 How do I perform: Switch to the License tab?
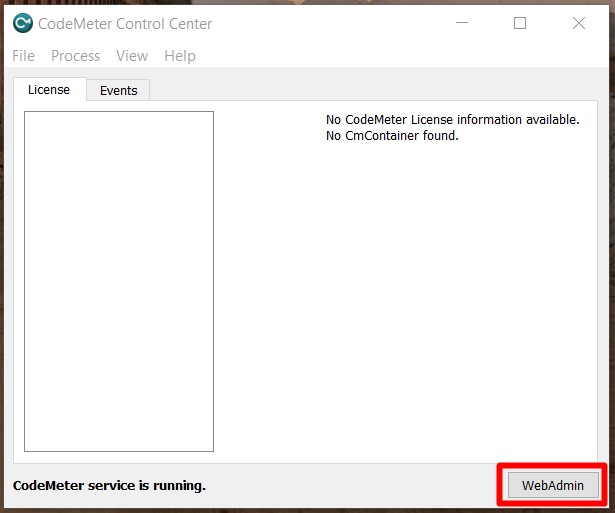tap(49, 90)
